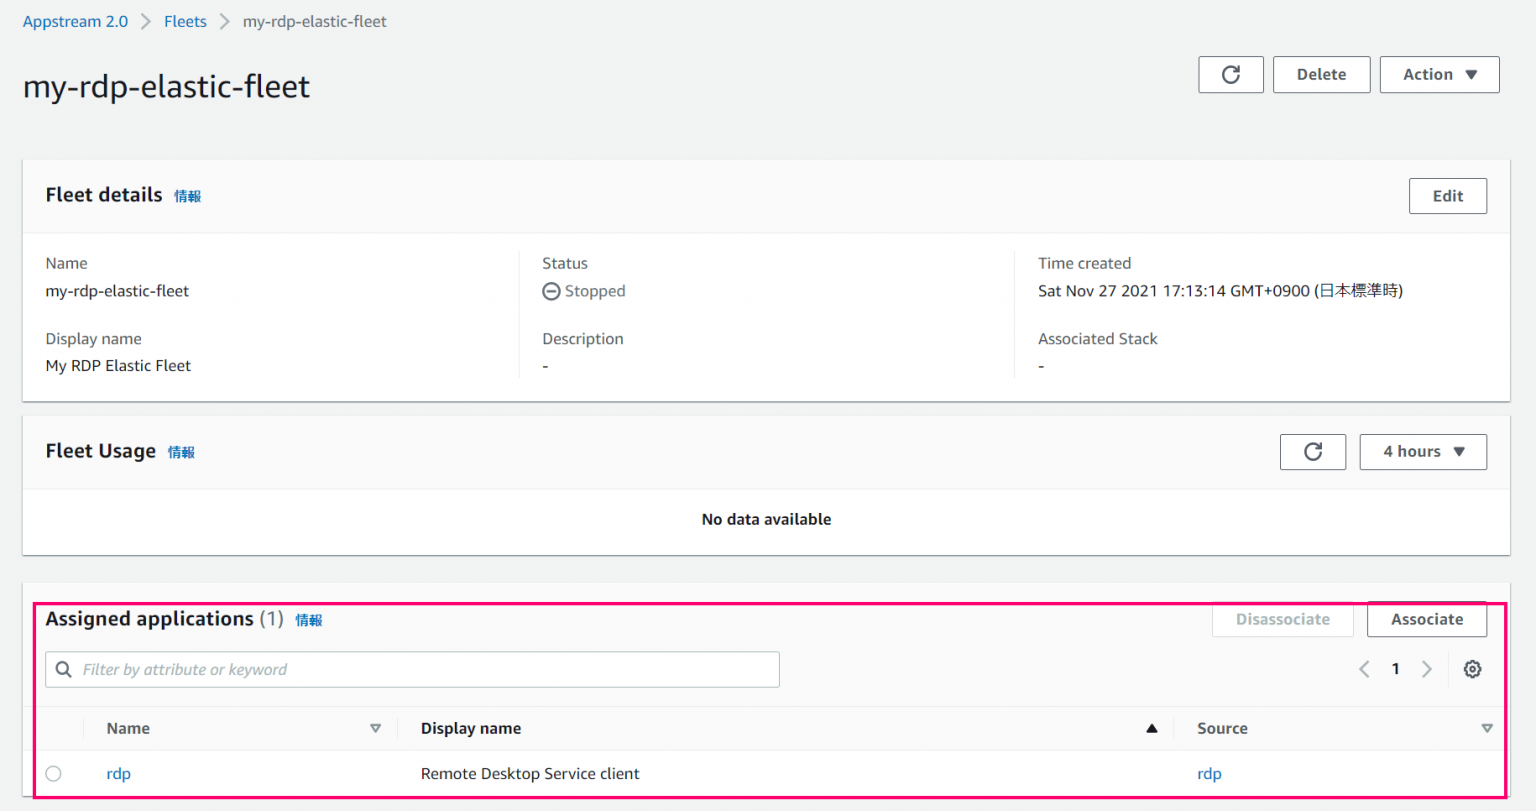Image resolution: width=1536 pixels, height=811 pixels.
Task: Go to Appstream 2.0 home via breadcrumb
Action: pos(75,20)
